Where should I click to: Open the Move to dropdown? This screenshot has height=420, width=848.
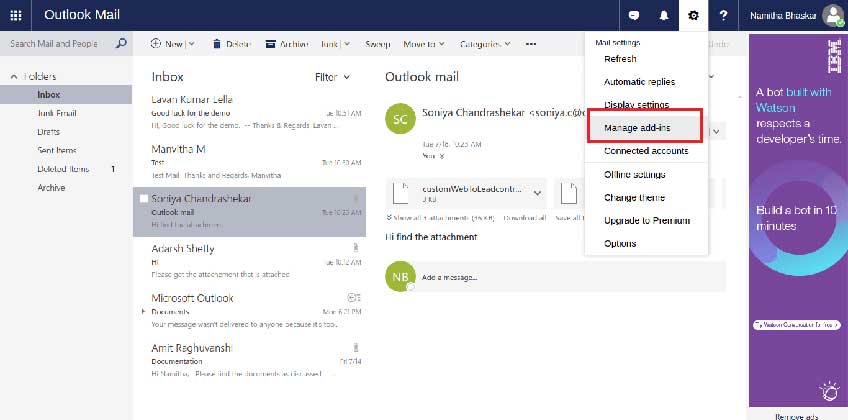[424, 44]
